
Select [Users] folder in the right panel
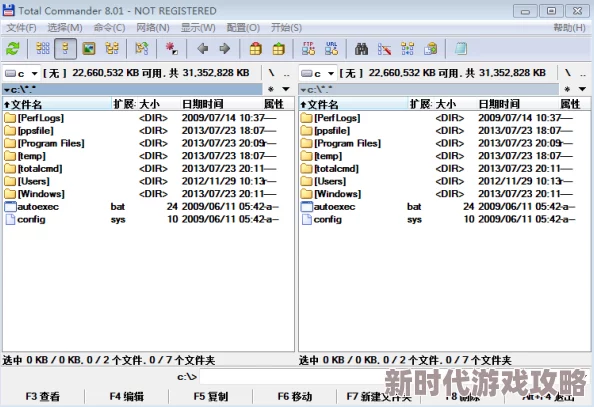444,181
